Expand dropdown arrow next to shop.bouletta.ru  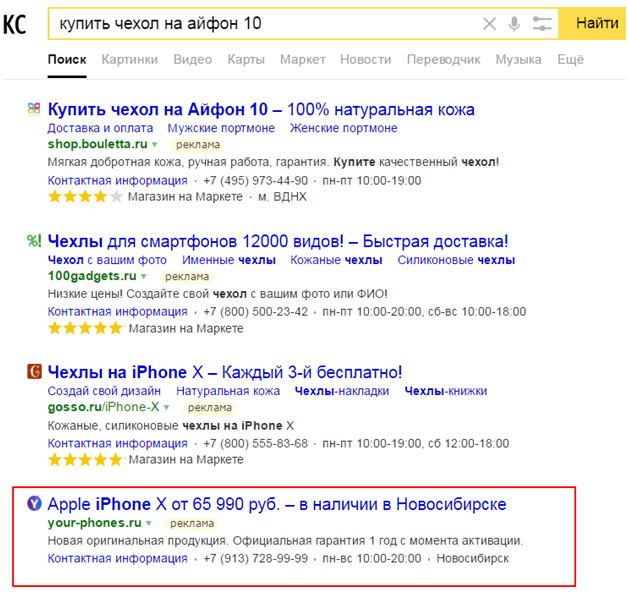pos(155,145)
